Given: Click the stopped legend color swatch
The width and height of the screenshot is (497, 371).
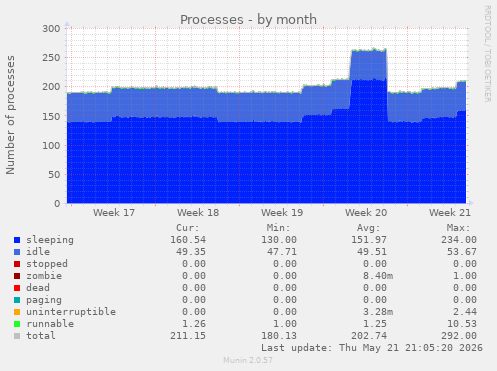Looking at the screenshot, I should tap(17, 264).
